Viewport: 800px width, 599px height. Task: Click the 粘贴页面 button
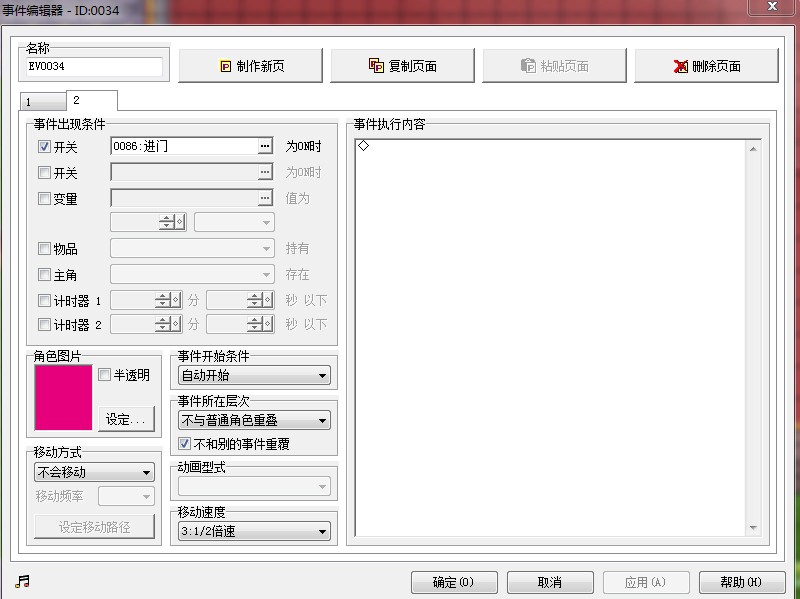point(555,65)
